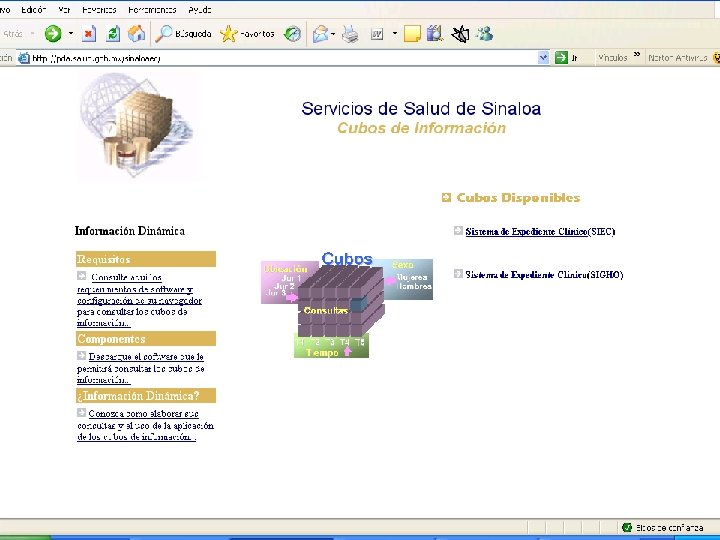Click the yellow note icon
The height and width of the screenshot is (540, 720).
pyautogui.click(x=412, y=34)
